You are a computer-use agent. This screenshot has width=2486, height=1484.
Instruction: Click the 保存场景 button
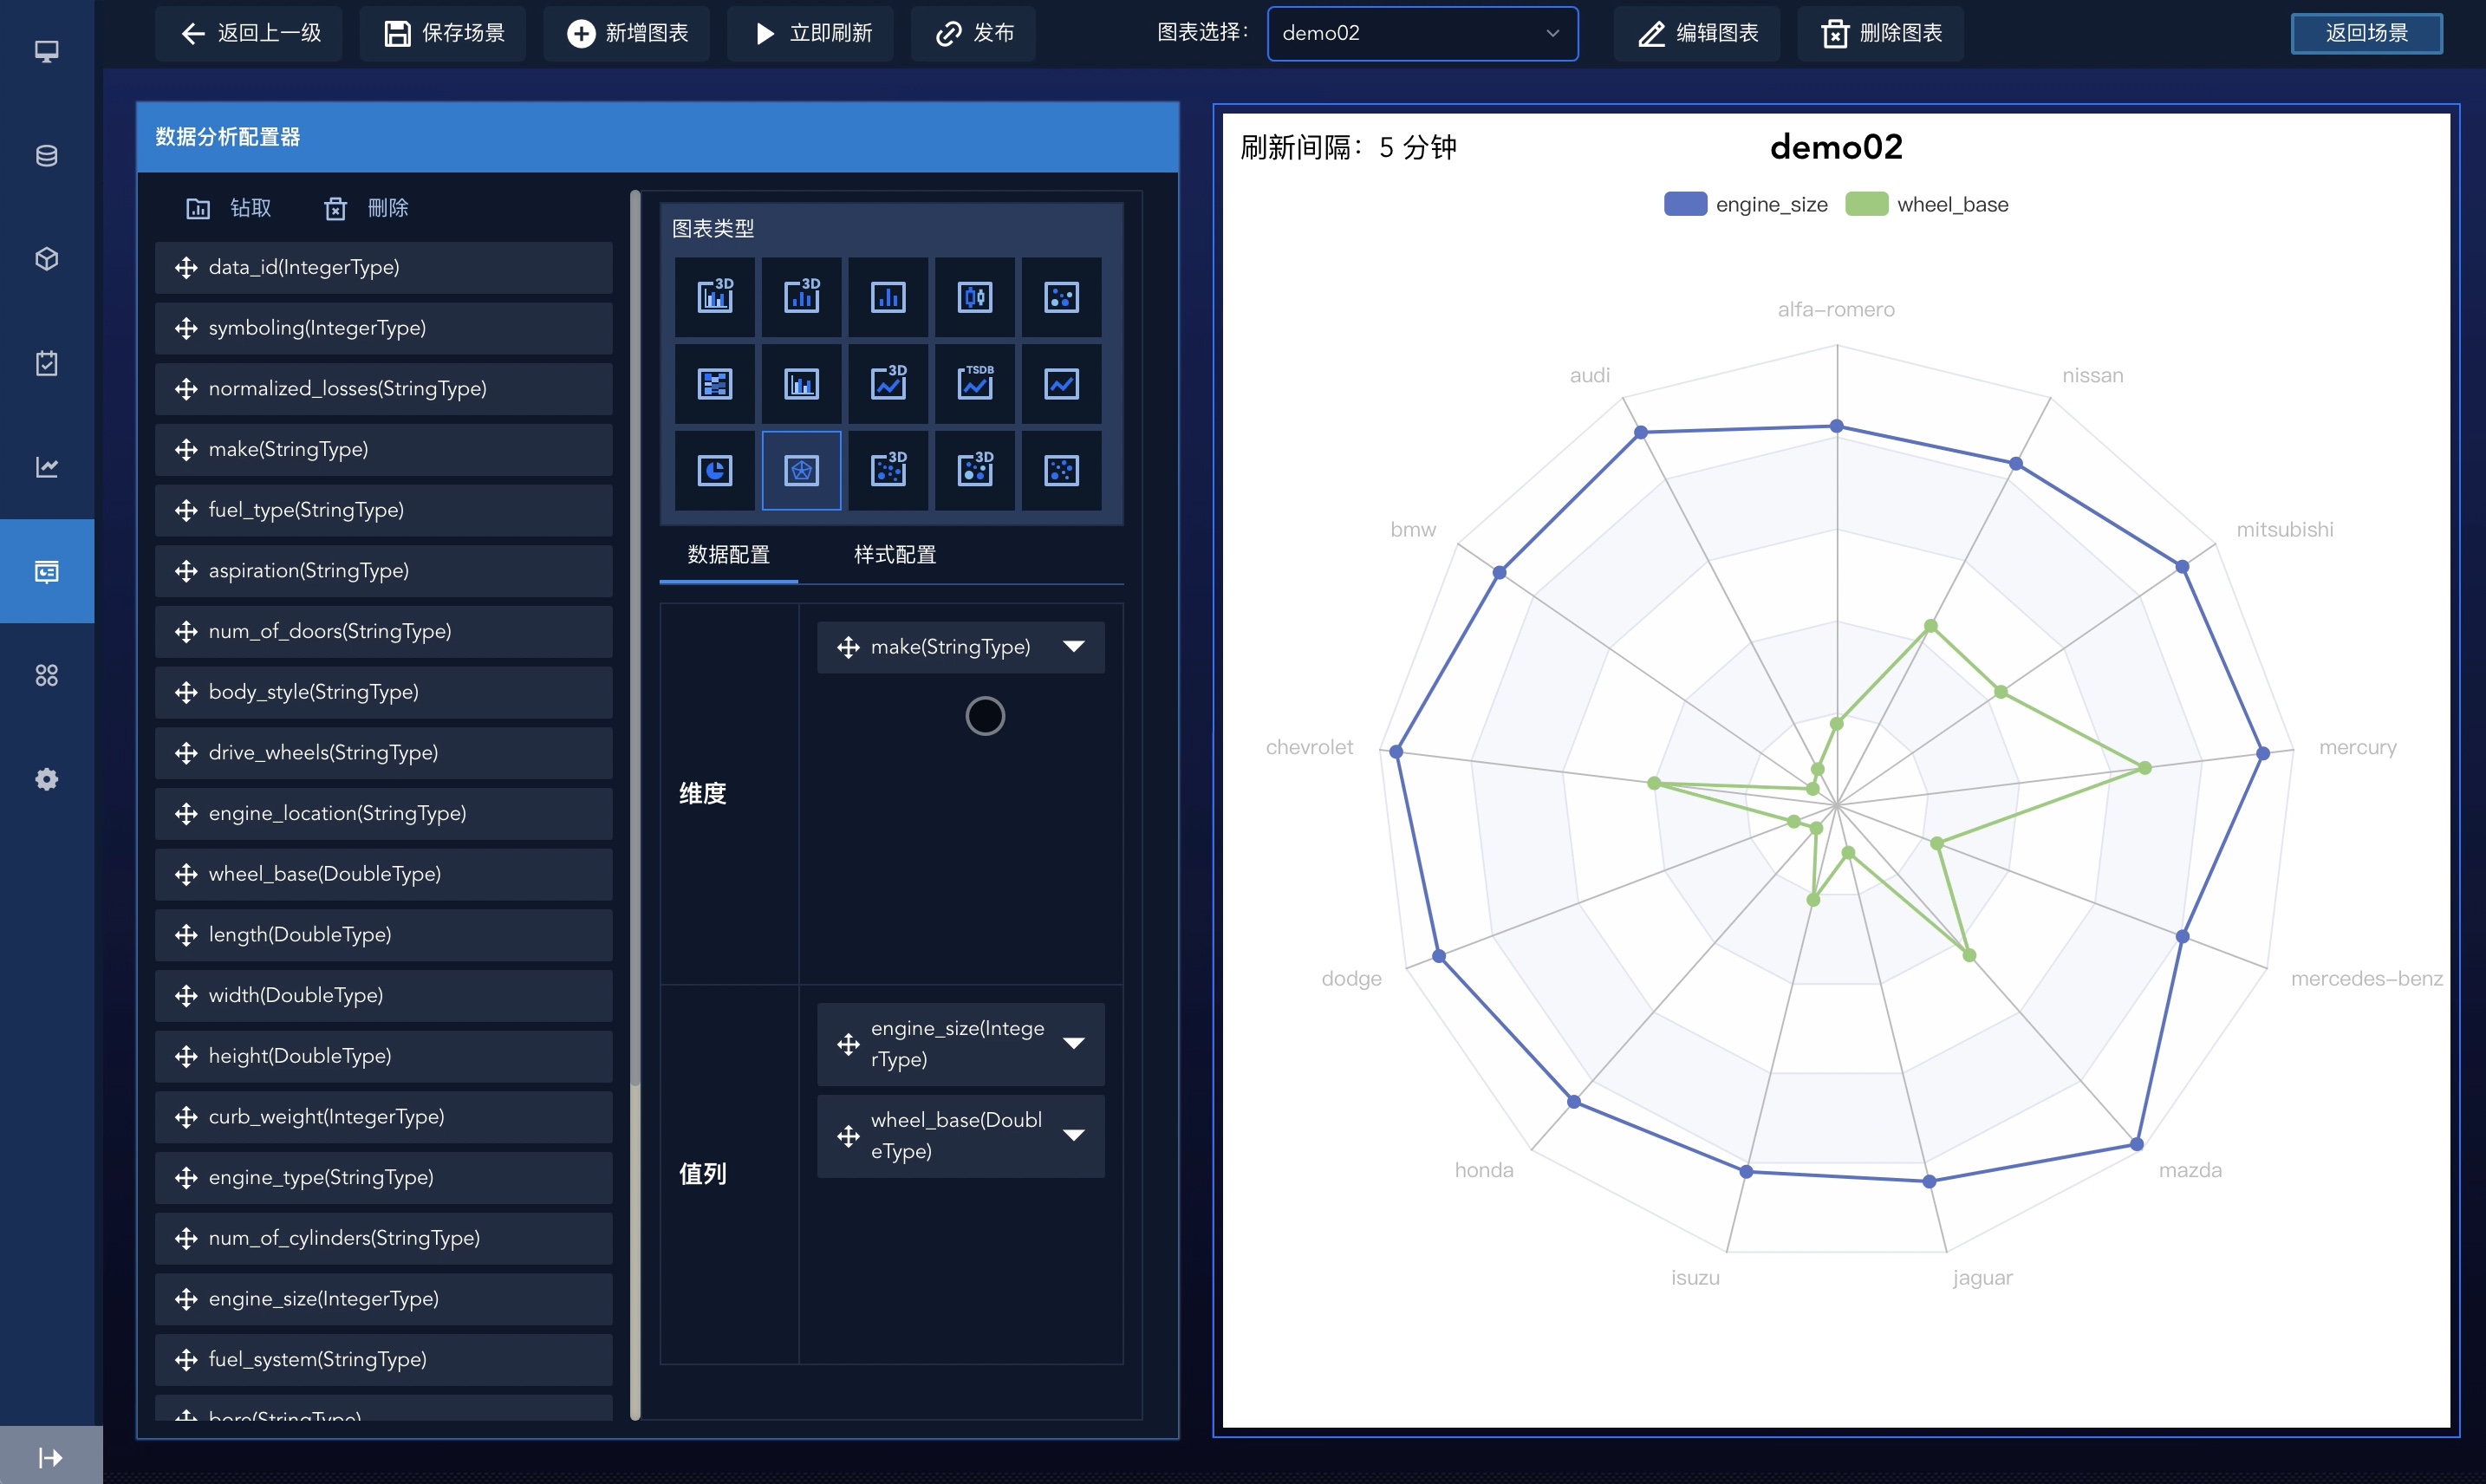coord(443,33)
